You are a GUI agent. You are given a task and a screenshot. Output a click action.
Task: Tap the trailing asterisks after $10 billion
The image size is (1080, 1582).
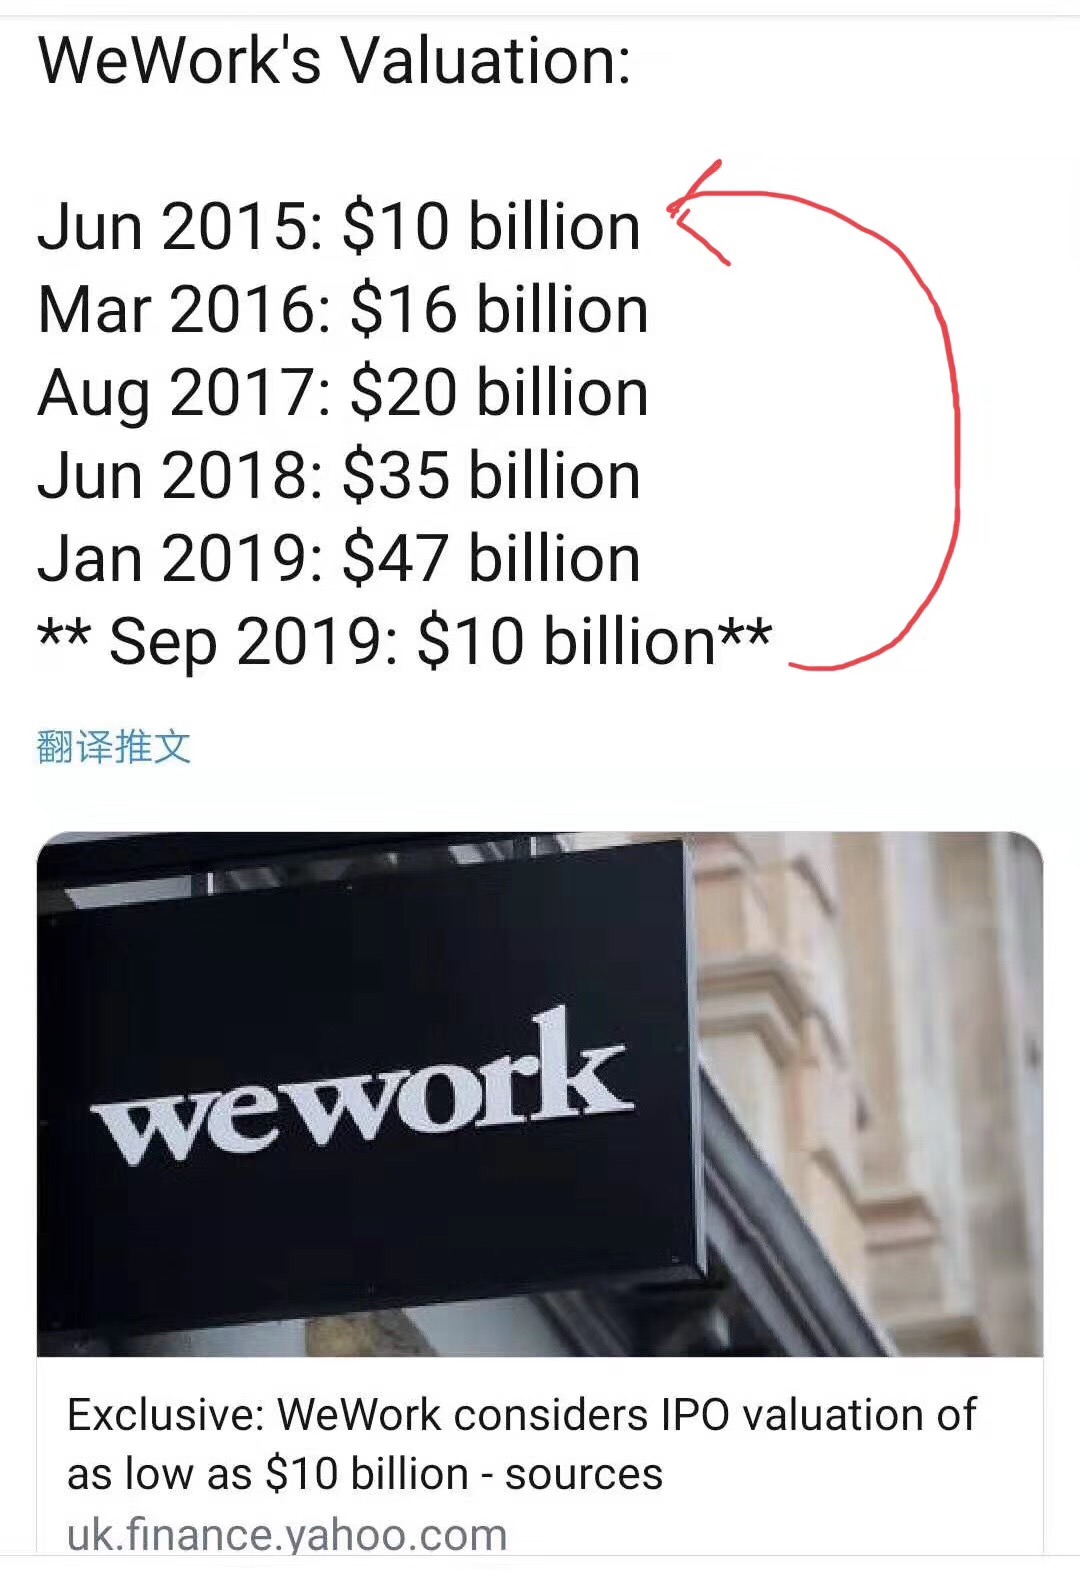(745, 633)
